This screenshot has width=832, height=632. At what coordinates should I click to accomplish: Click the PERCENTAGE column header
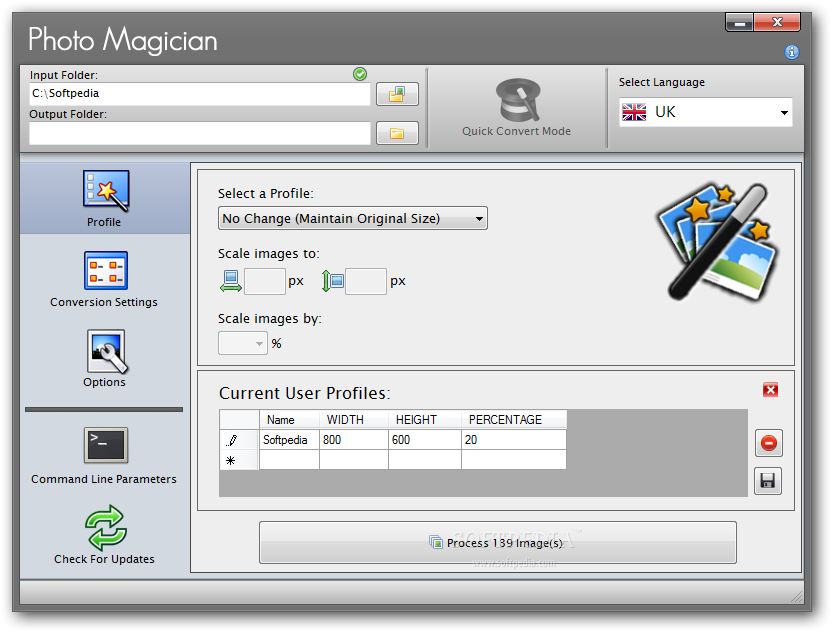click(x=514, y=420)
